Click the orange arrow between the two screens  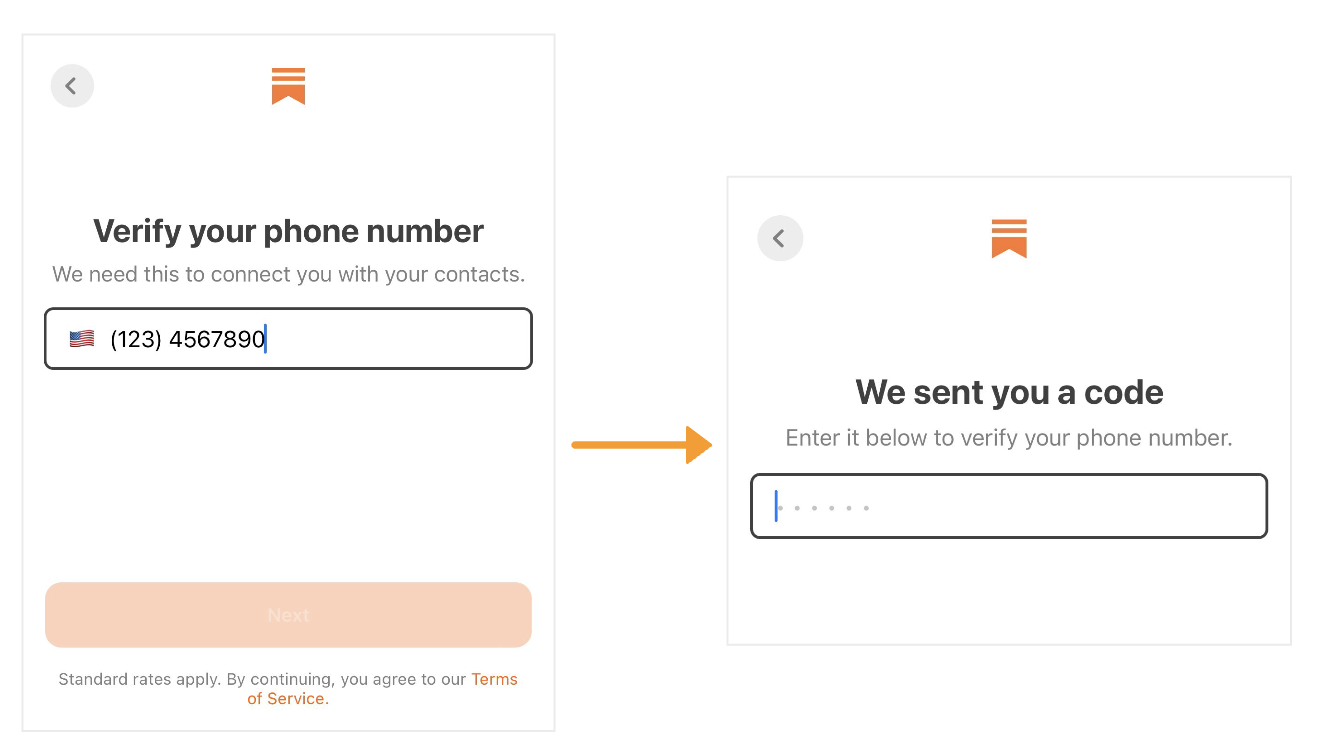642,445
